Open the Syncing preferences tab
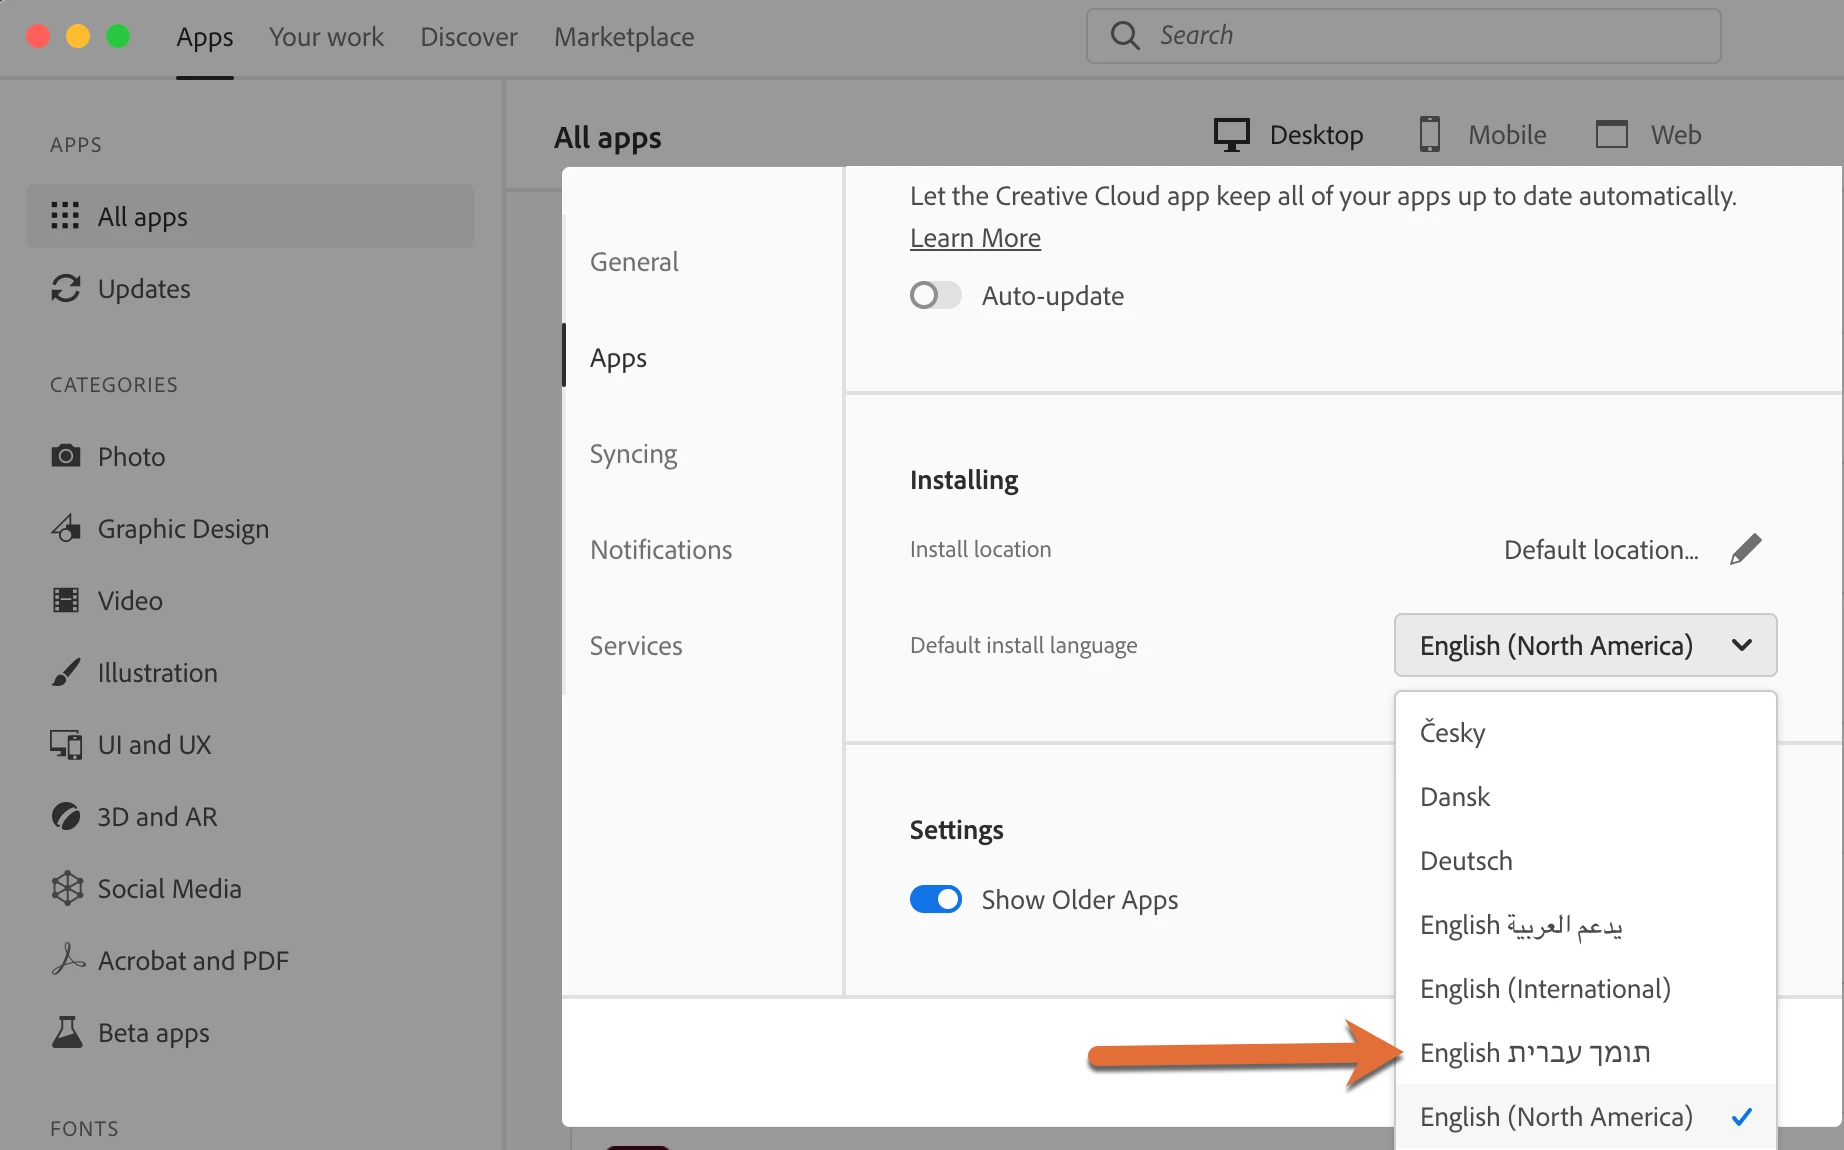 [633, 454]
